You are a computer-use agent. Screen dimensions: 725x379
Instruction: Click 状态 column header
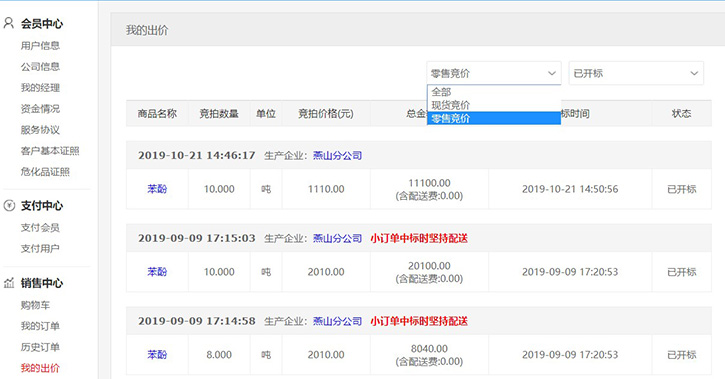(682, 114)
